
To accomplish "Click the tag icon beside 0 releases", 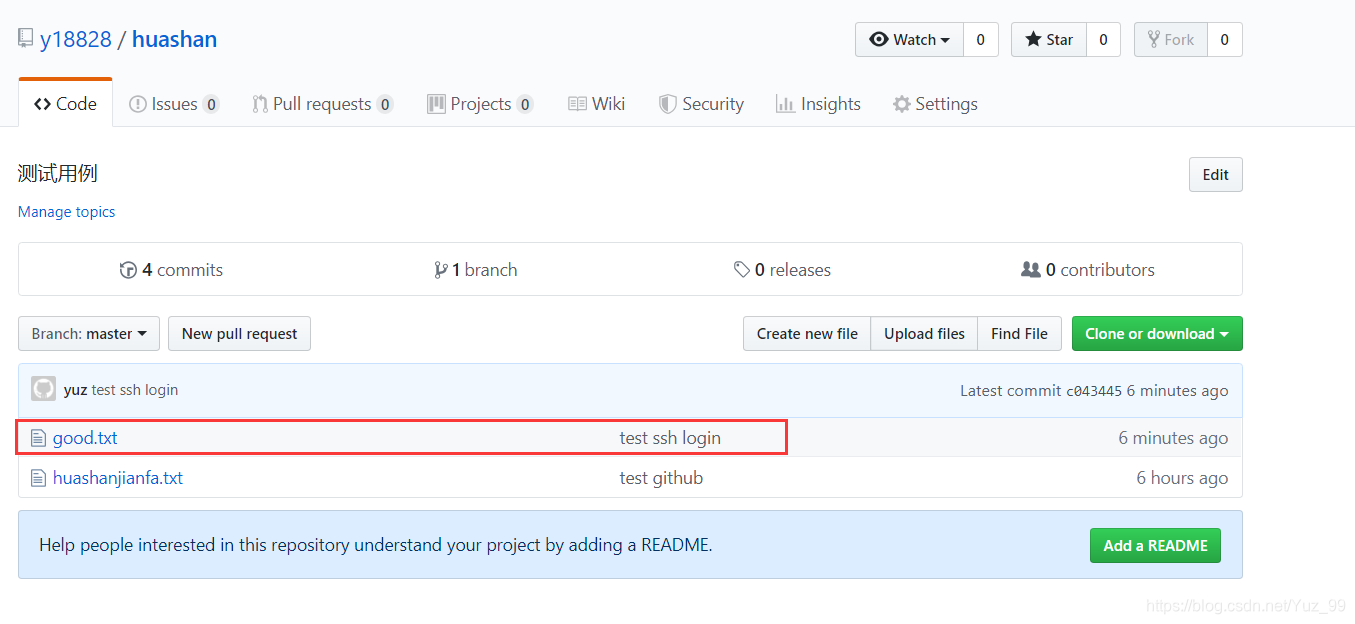I will click(x=741, y=270).
